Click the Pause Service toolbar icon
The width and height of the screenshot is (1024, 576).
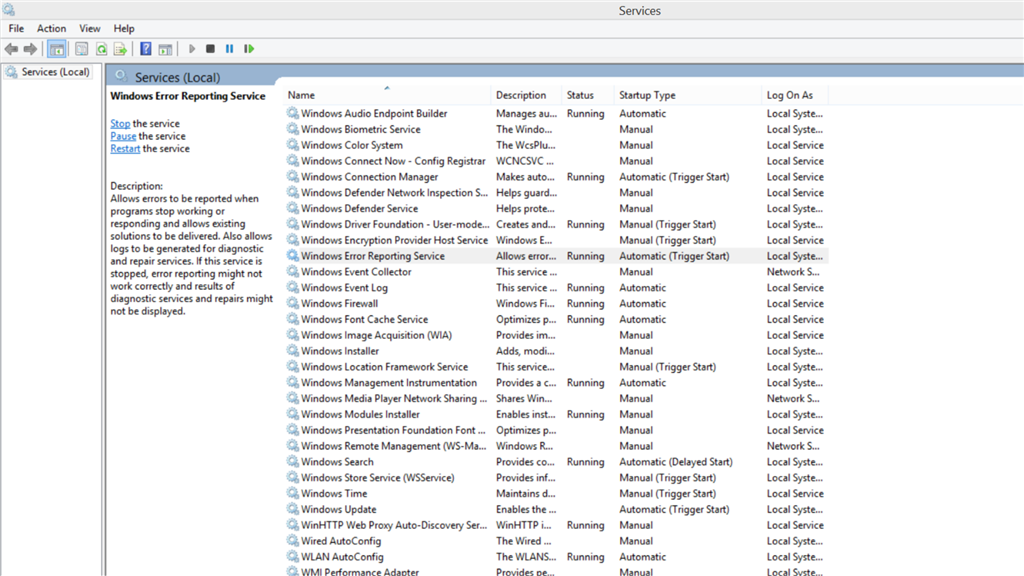pos(229,49)
